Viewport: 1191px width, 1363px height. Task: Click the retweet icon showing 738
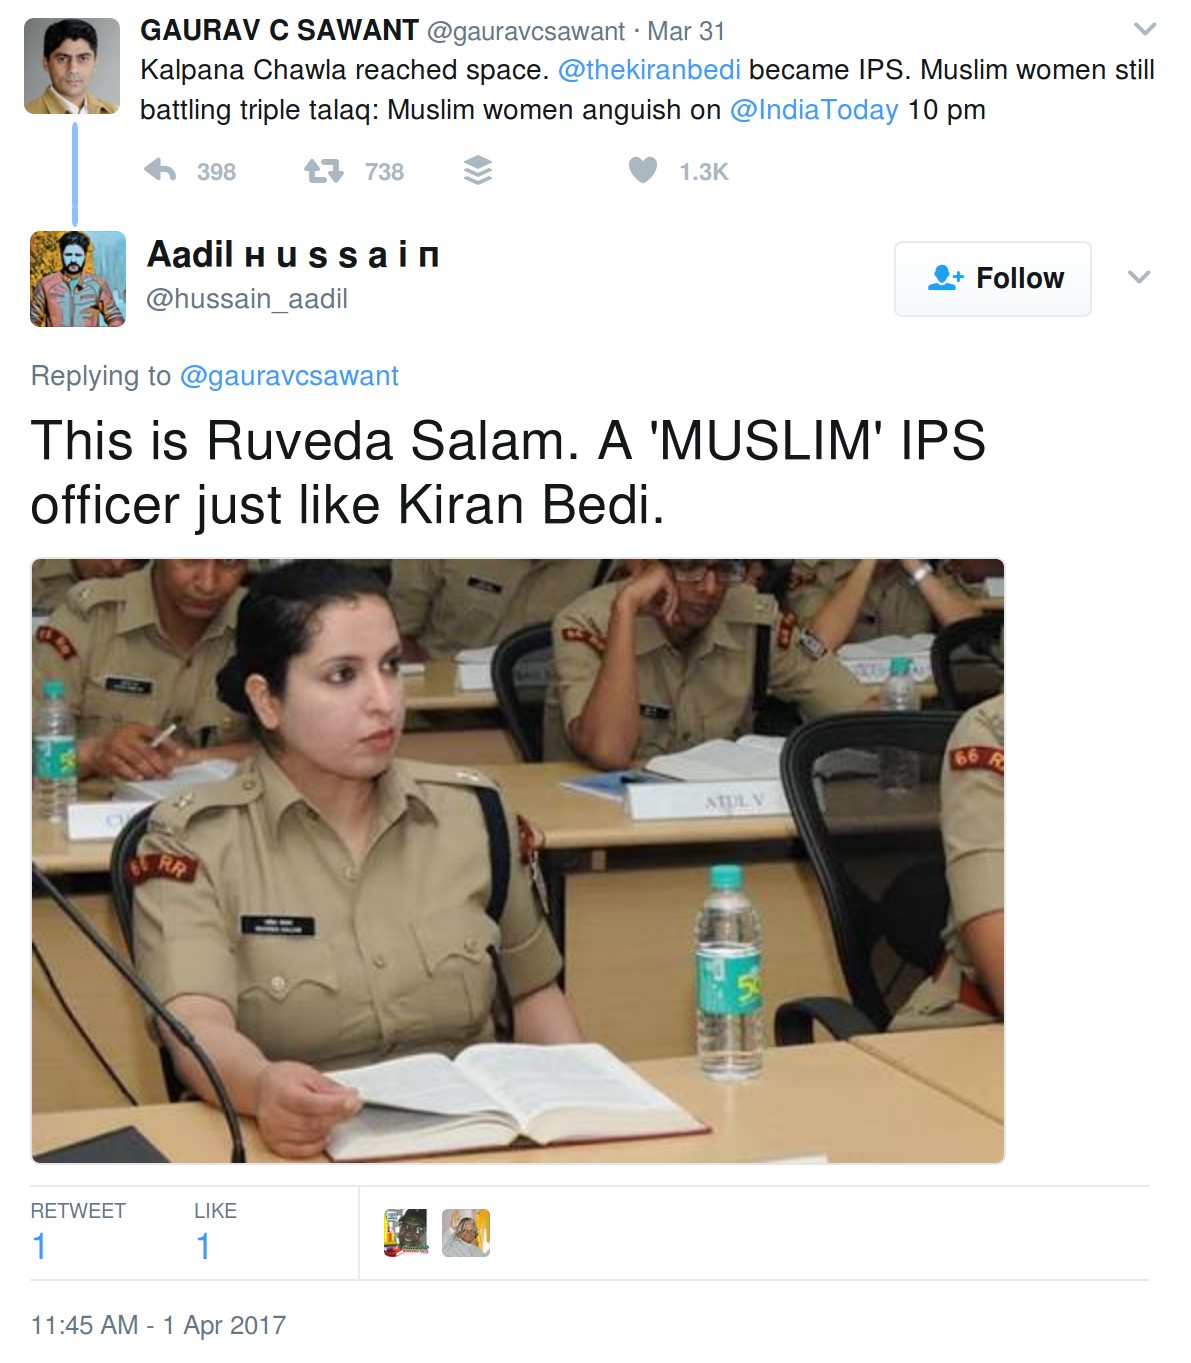pyautogui.click(x=324, y=171)
